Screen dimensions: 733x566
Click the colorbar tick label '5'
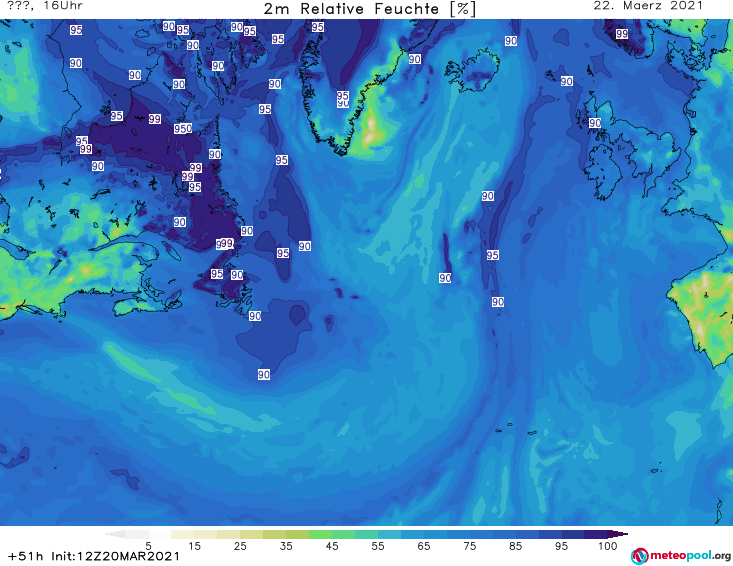148,546
